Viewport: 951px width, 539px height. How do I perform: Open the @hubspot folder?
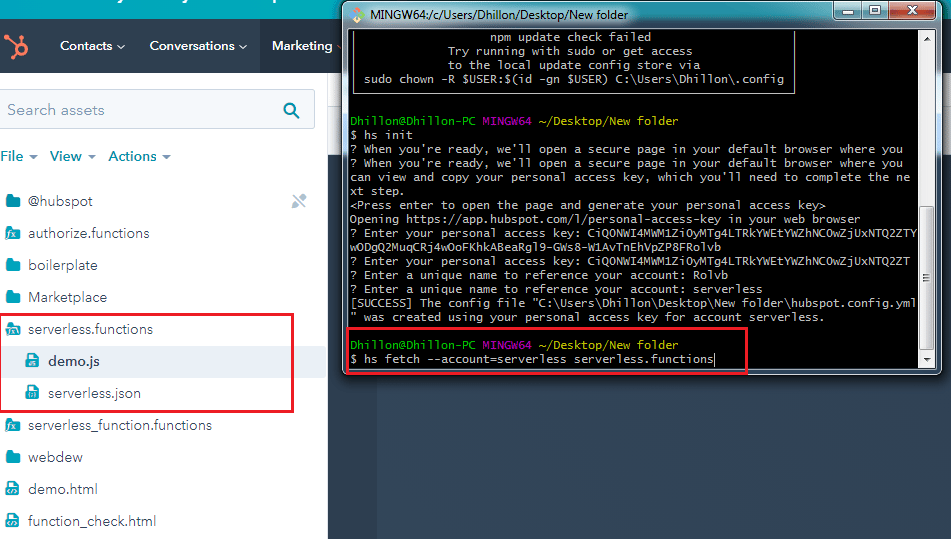[60, 201]
